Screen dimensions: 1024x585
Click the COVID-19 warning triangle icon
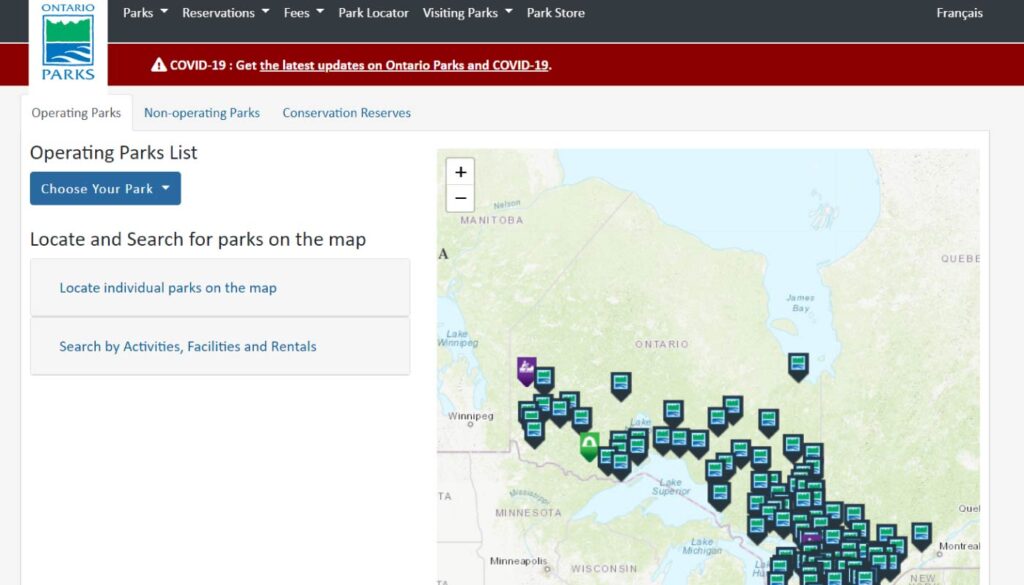(x=158, y=65)
